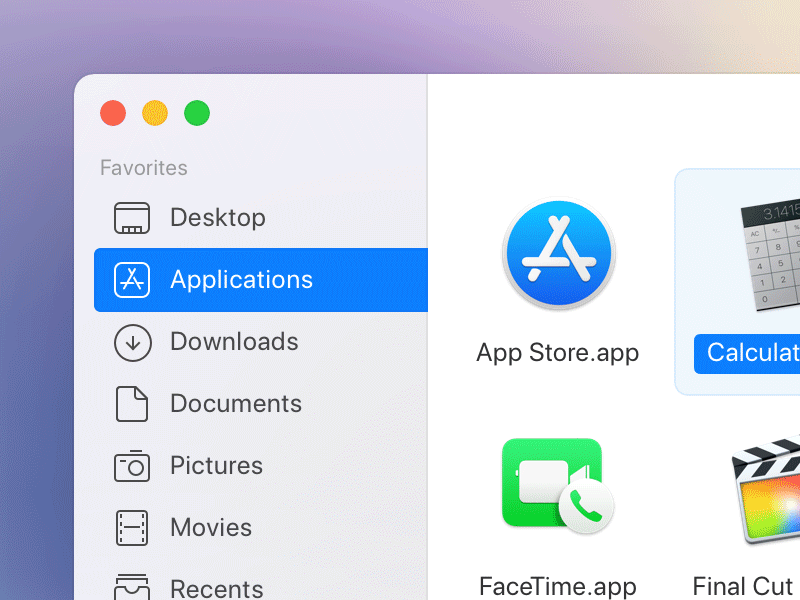This screenshot has width=800, height=600.
Task: Click the Applications A-pencil sidebar icon
Action: pos(132,279)
